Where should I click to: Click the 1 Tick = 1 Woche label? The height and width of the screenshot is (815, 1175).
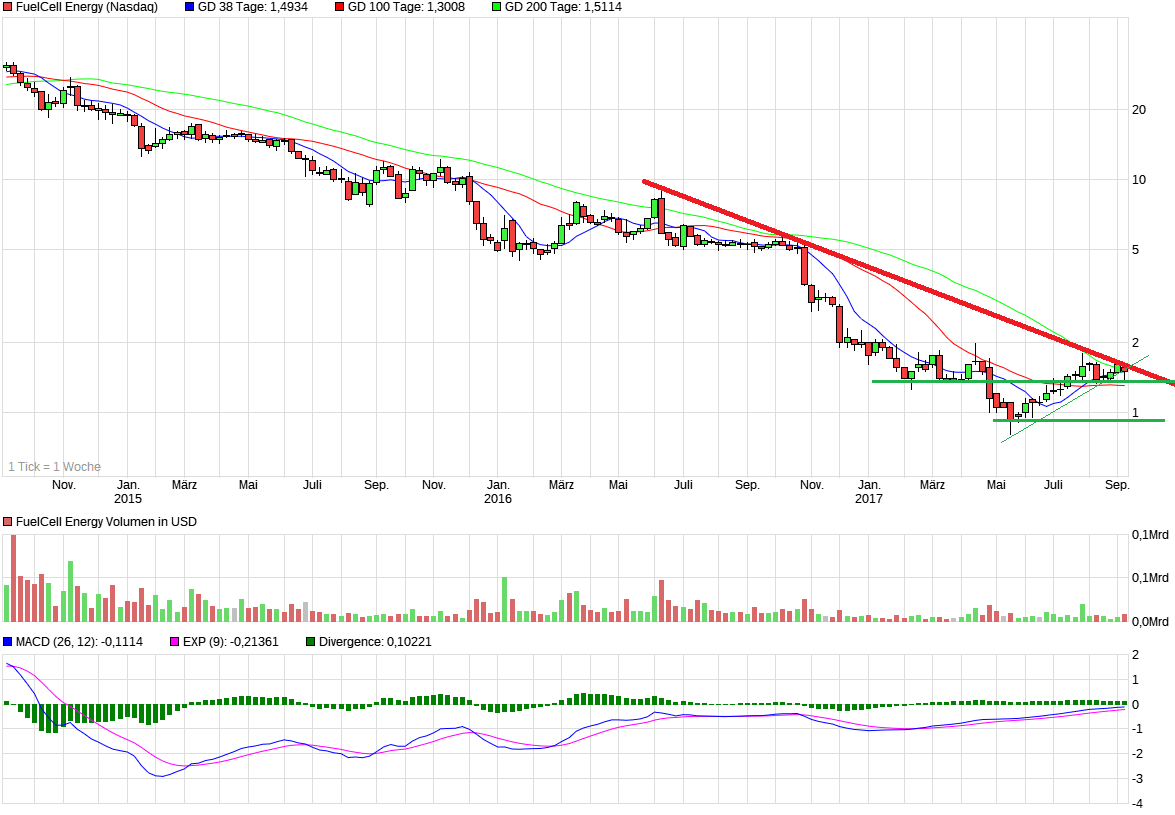tap(55, 466)
